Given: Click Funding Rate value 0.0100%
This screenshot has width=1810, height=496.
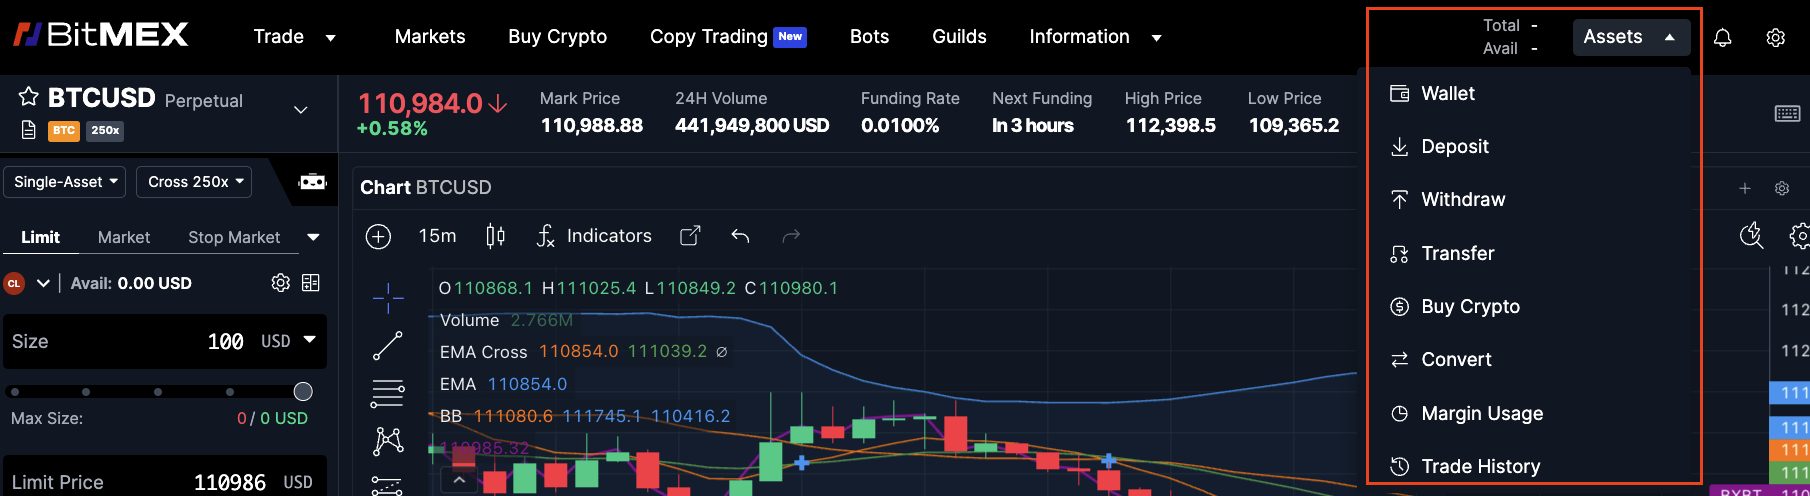Looking at the screenshot, I should pyautogui.click(x=900, y=125).
